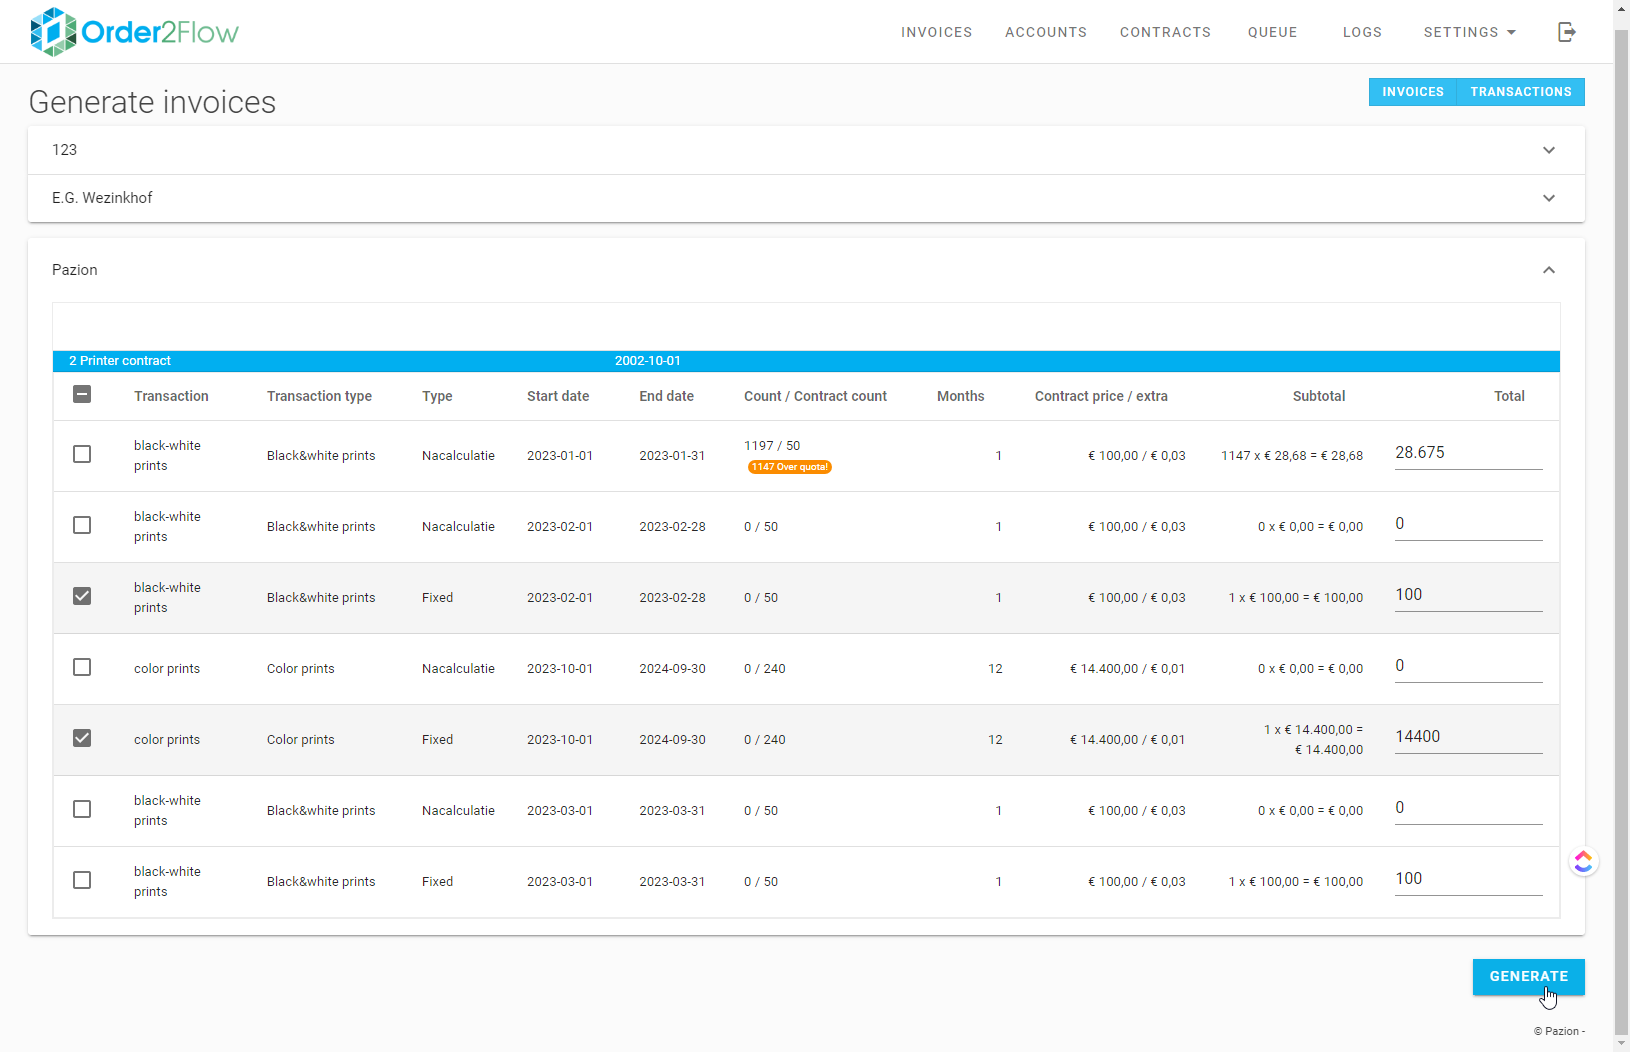
Task: Expand the E.G. Wezinkhof panel
Action: click(806, 198)
